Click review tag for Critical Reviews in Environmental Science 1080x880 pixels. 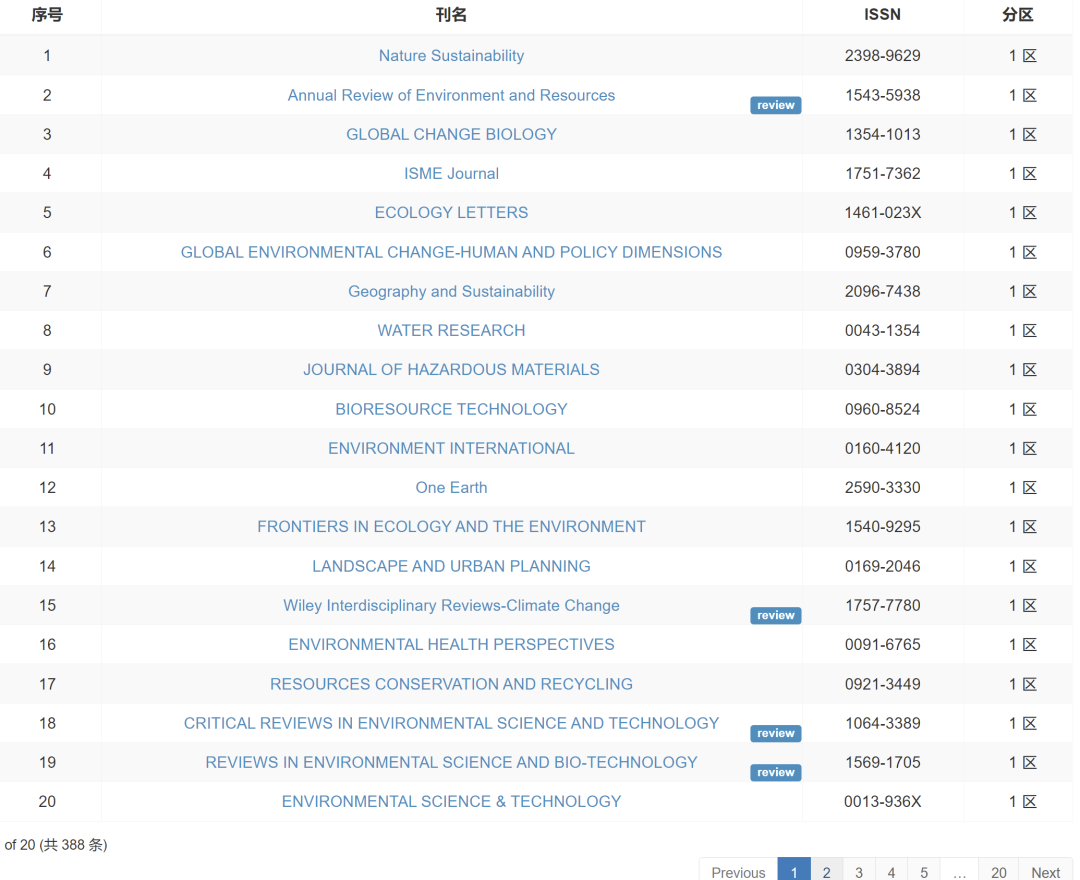coord(775,733)
